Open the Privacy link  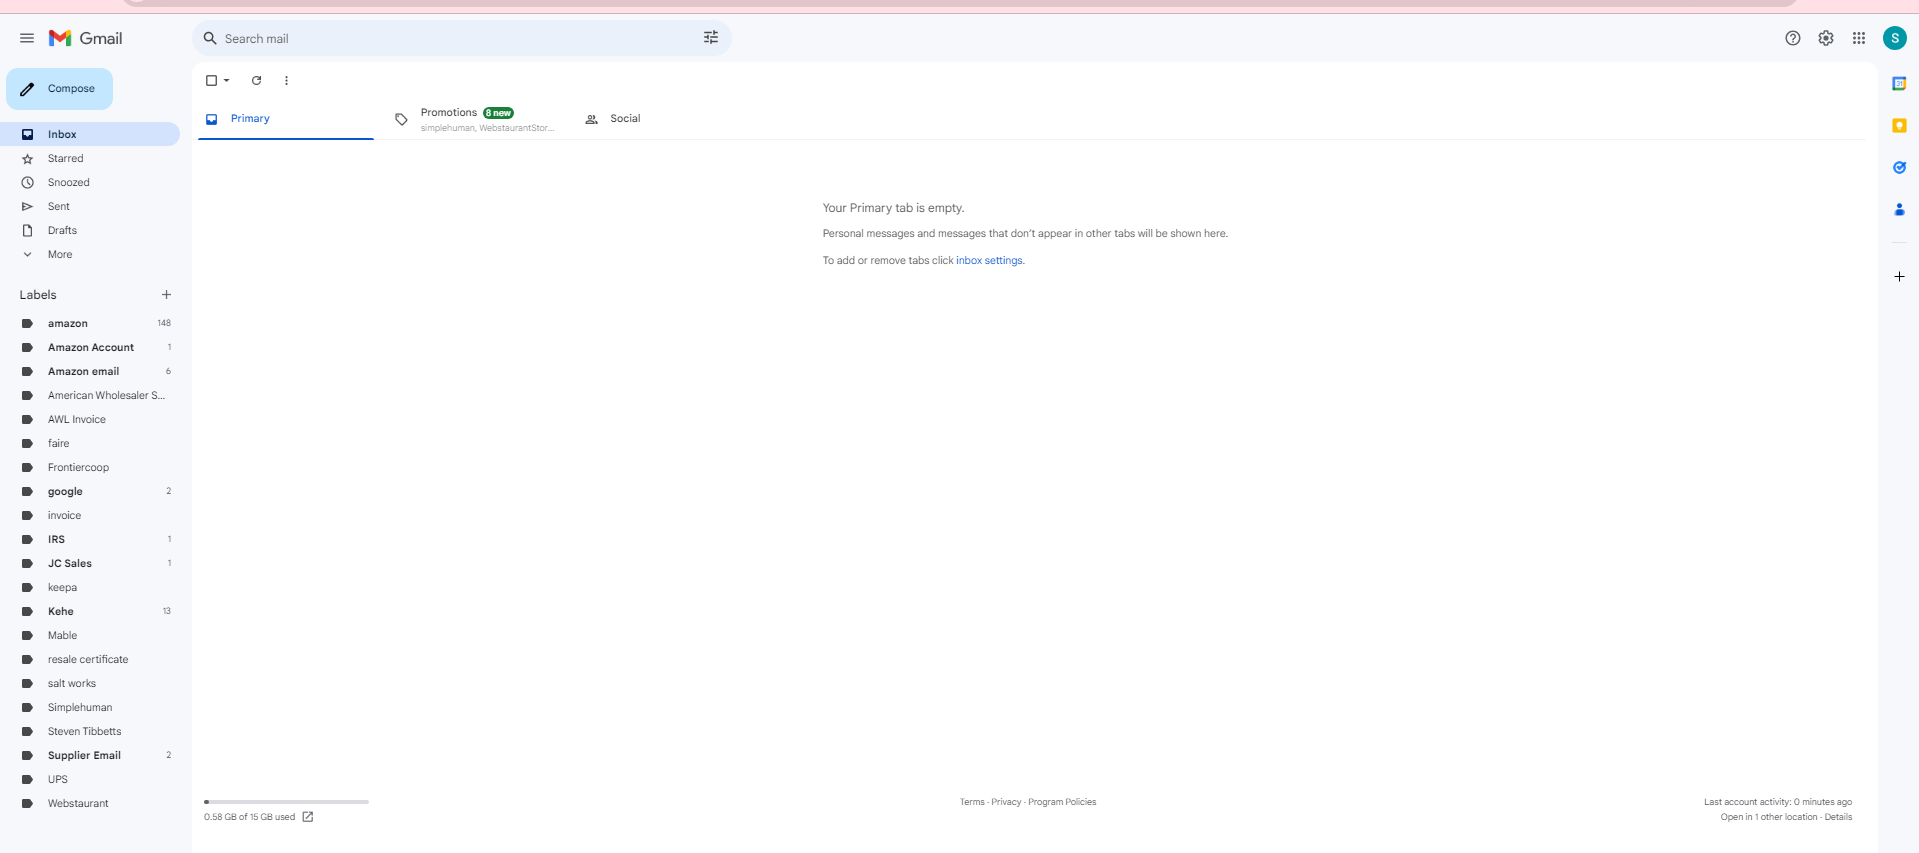1006,802
